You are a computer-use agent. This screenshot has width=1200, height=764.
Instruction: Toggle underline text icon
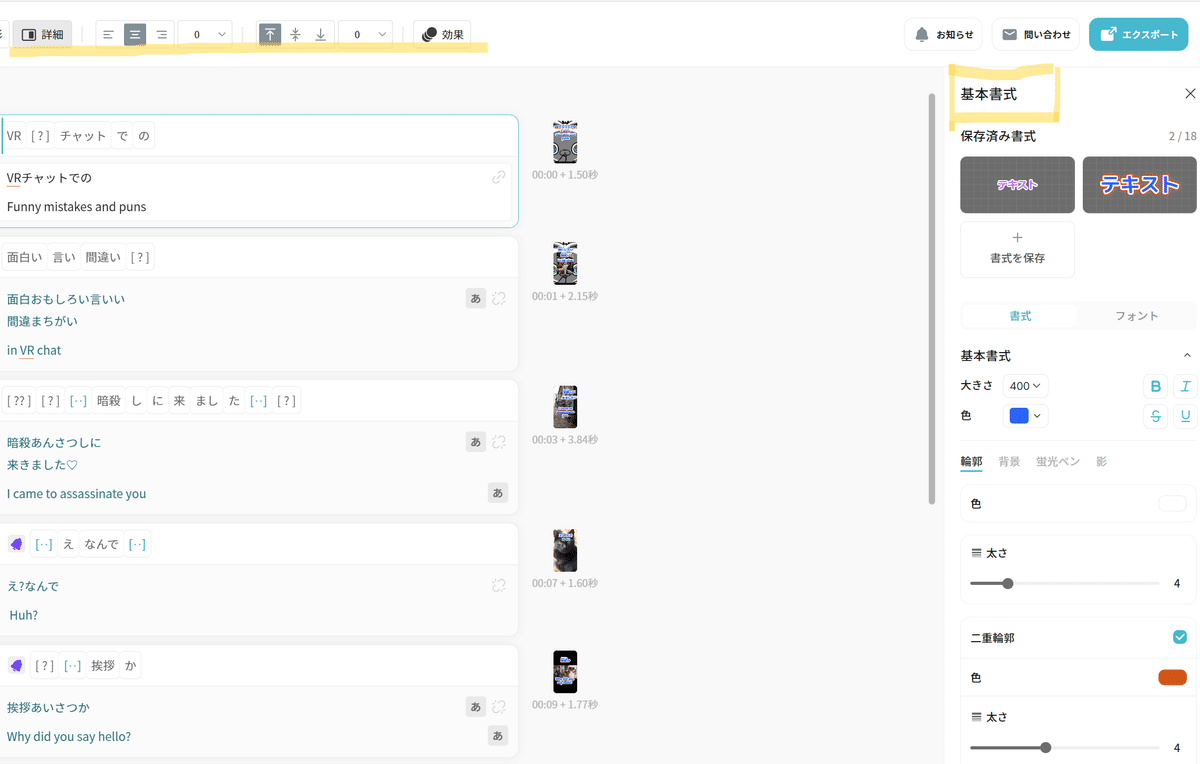(1185, 416)
